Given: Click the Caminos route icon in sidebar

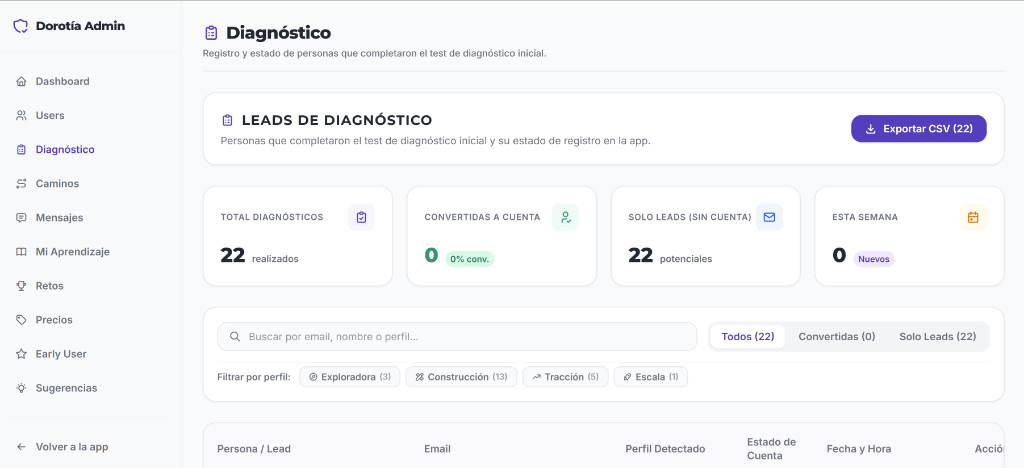Looking at the screenshot, I should click(x=21, y=183).
